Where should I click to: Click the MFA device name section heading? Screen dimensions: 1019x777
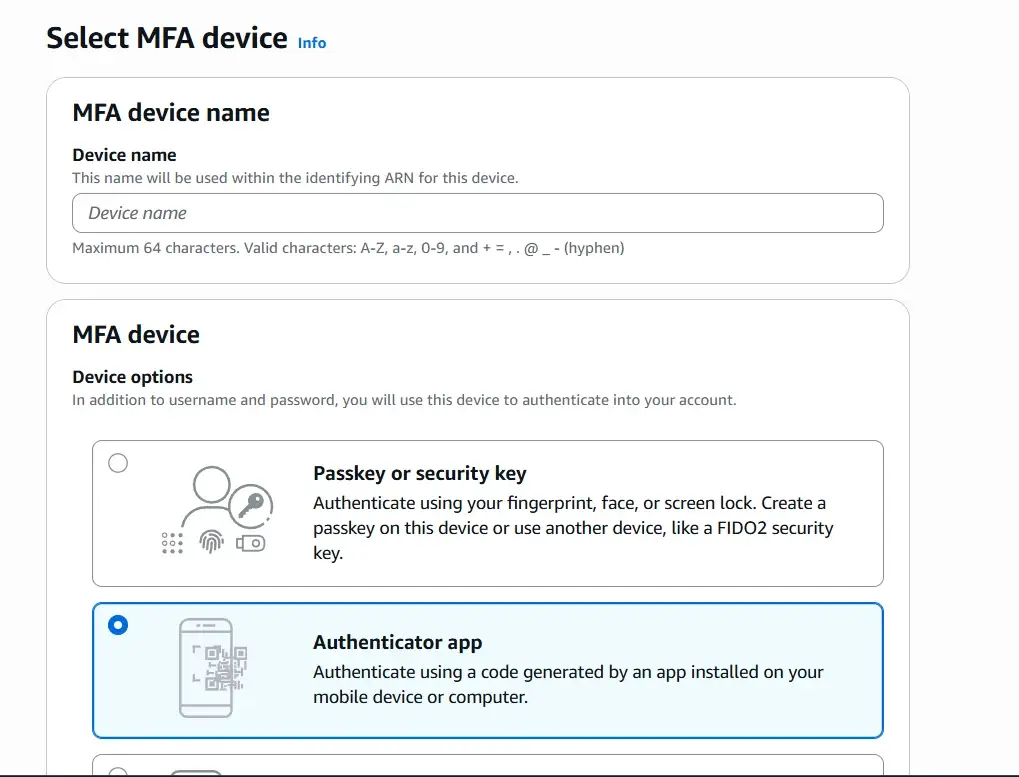coord(170,112)
